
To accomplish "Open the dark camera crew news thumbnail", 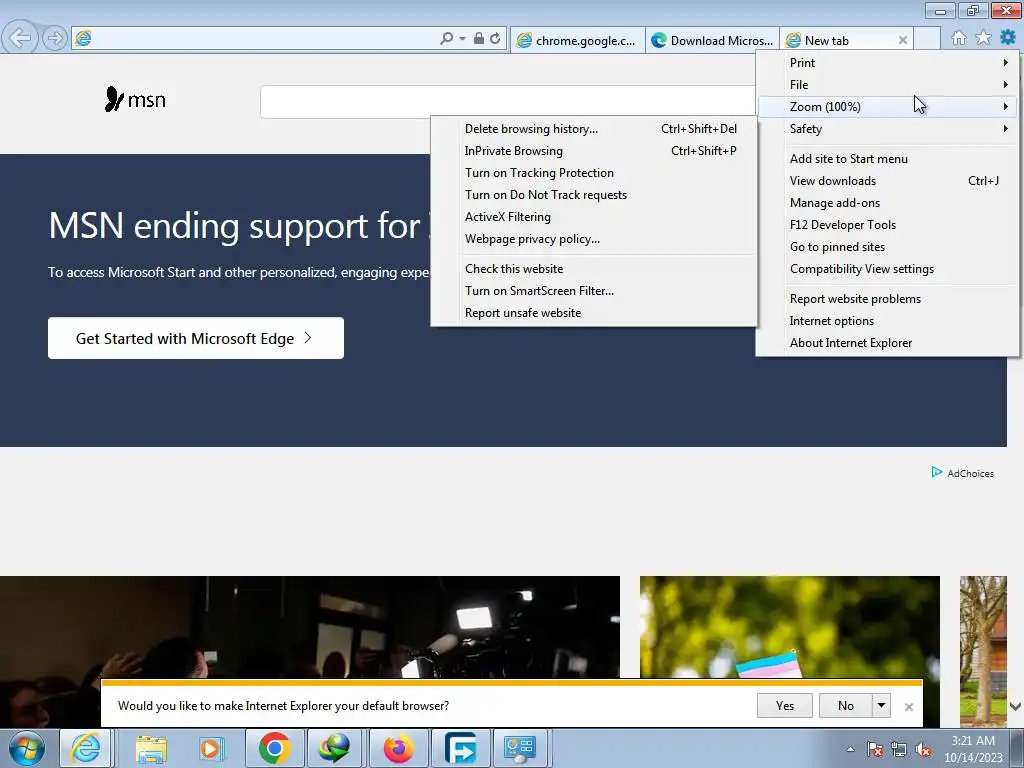I will pos(310,628).
